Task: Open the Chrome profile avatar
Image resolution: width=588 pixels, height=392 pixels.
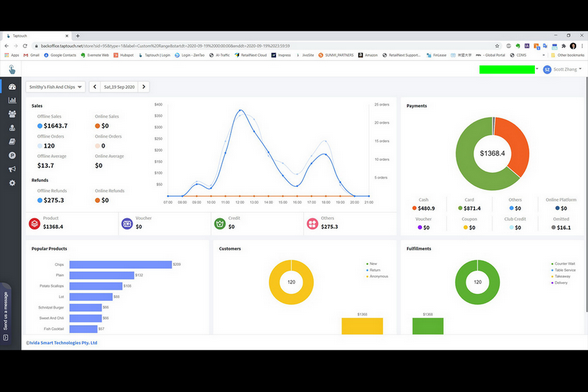Action: click(573, 46)
